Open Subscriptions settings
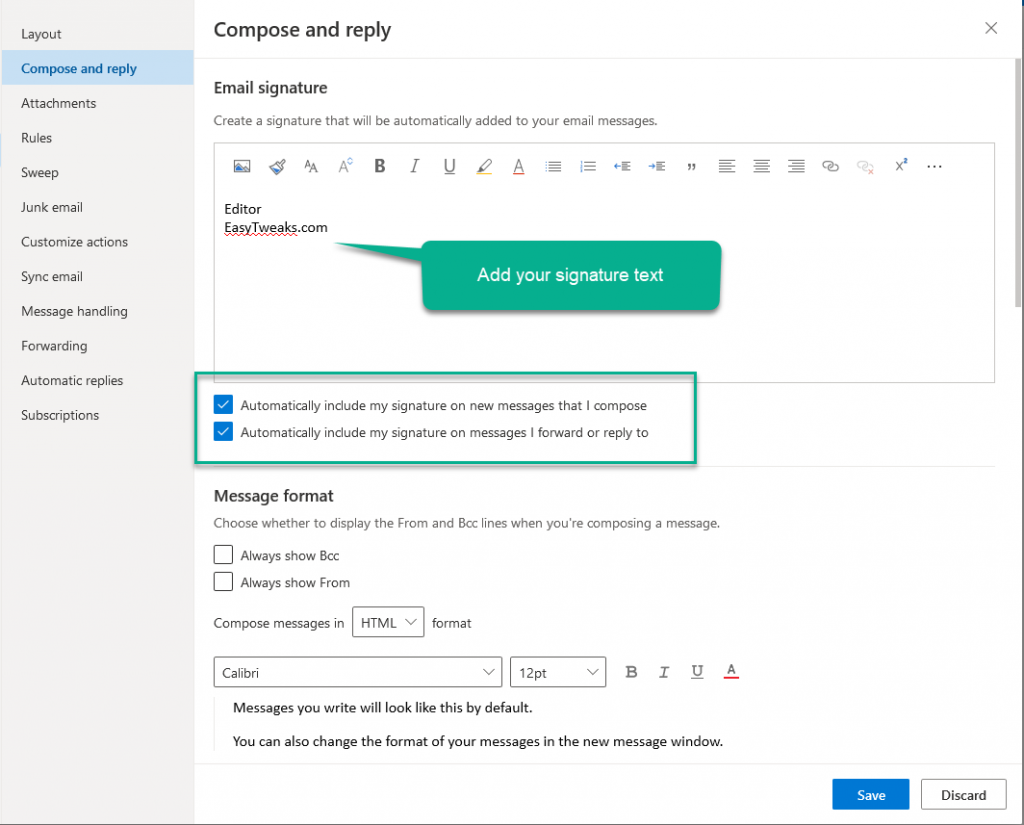Image resolution: width=1024 pixels, height=825 pixels. [x=97, y=415]
